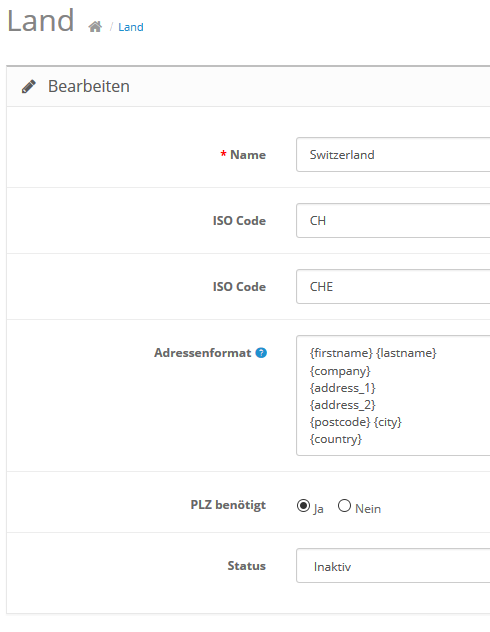Click the PLZ benötigt label

coord(228,505)
